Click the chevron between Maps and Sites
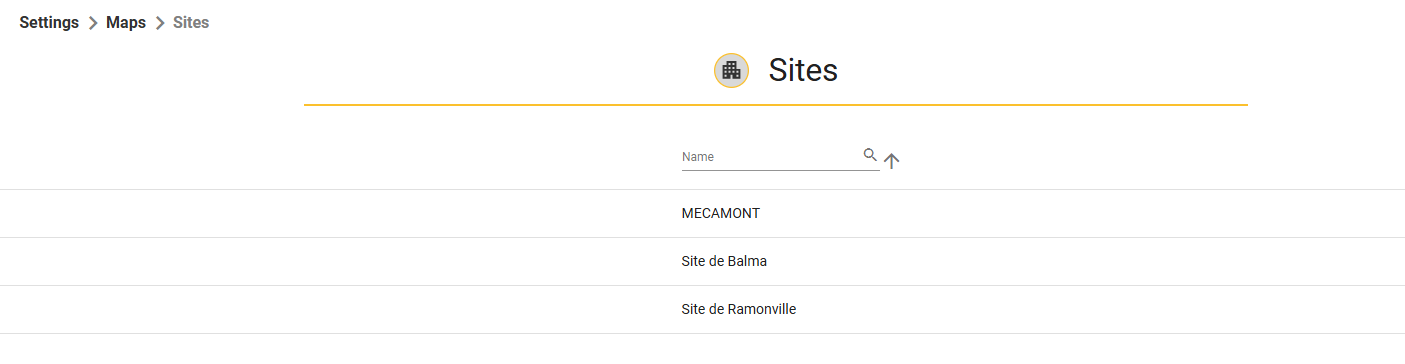1405x364 pixels. click(160, 23)
